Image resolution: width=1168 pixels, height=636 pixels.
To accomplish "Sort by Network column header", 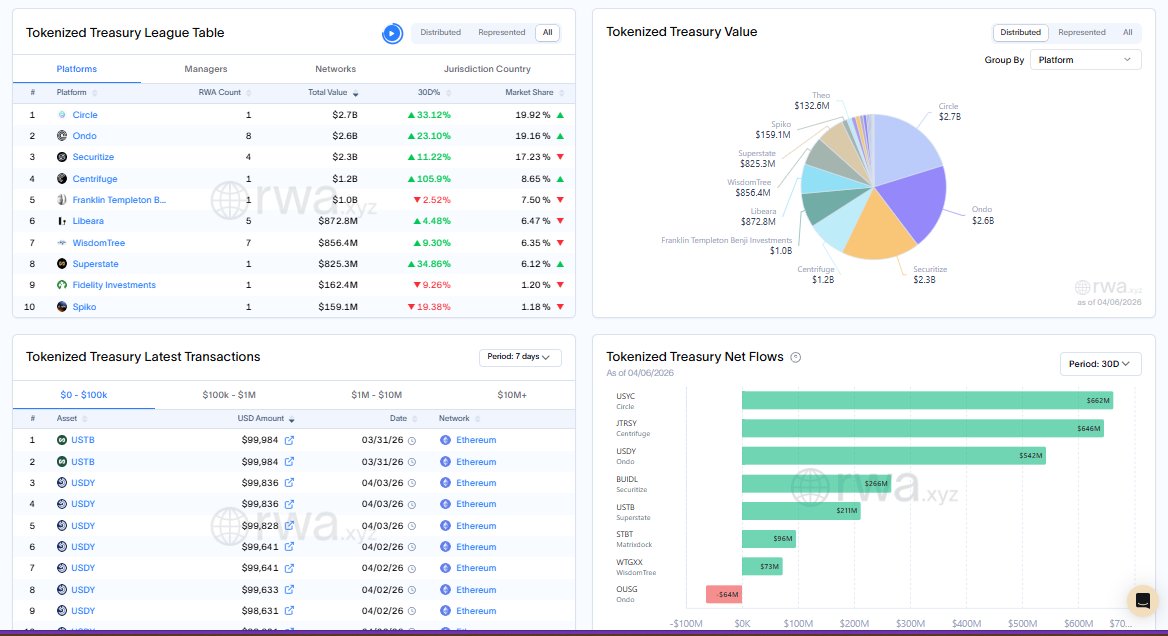I will pos(459,419).
